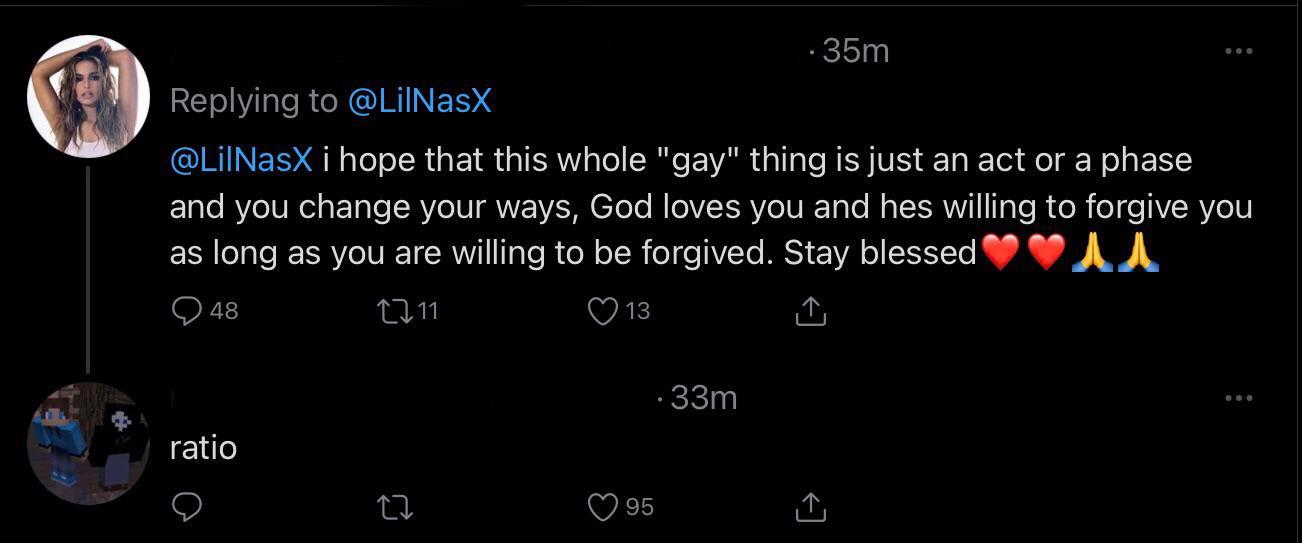Share the tweet addressed to @LilNasX

point(810,312)
